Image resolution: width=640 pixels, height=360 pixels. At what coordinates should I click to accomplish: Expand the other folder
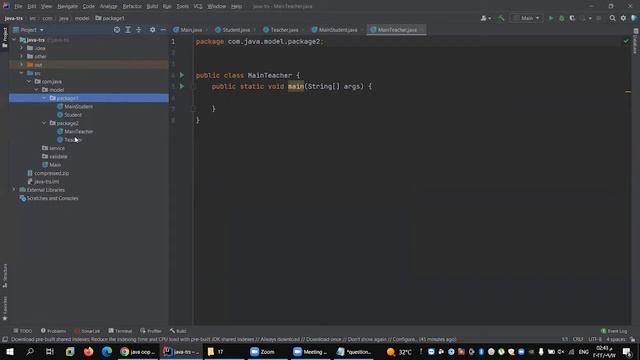(x=22, y=56)
